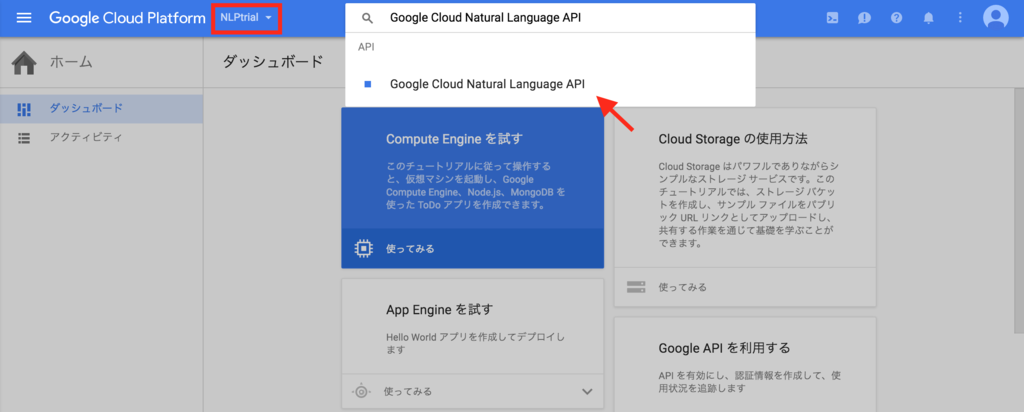Click the ホーム label in sidebar header
Screen dimensions: 1024x412
pyautogui.click(x=71, y=63)
